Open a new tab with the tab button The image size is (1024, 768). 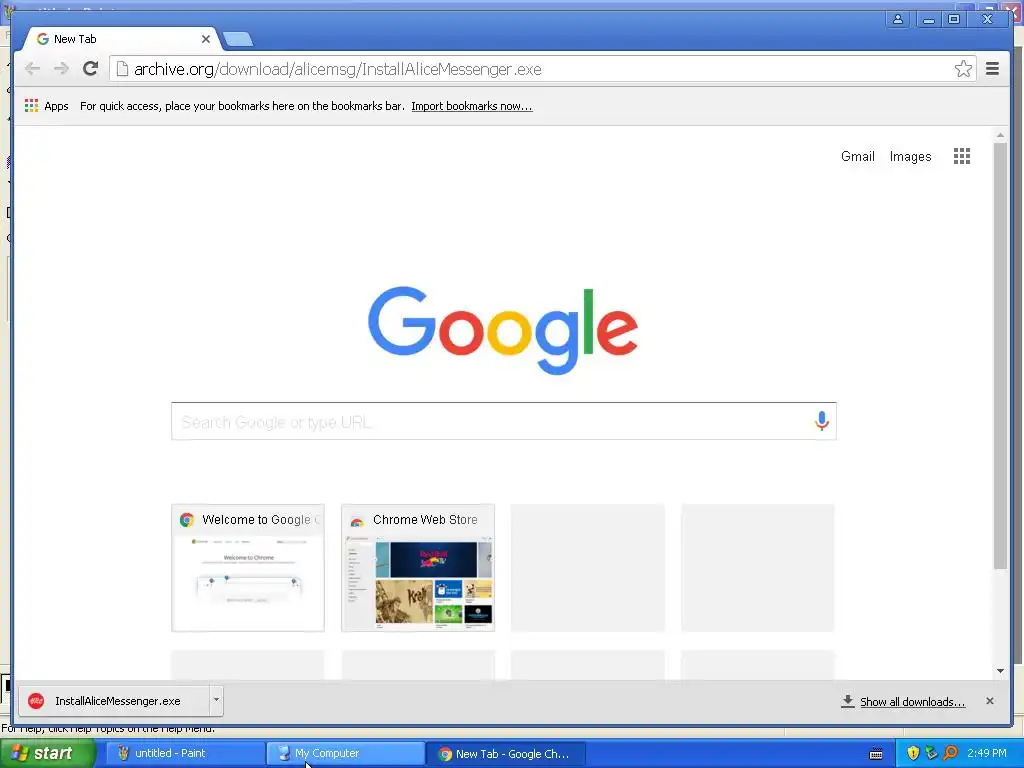click(238, 40)
